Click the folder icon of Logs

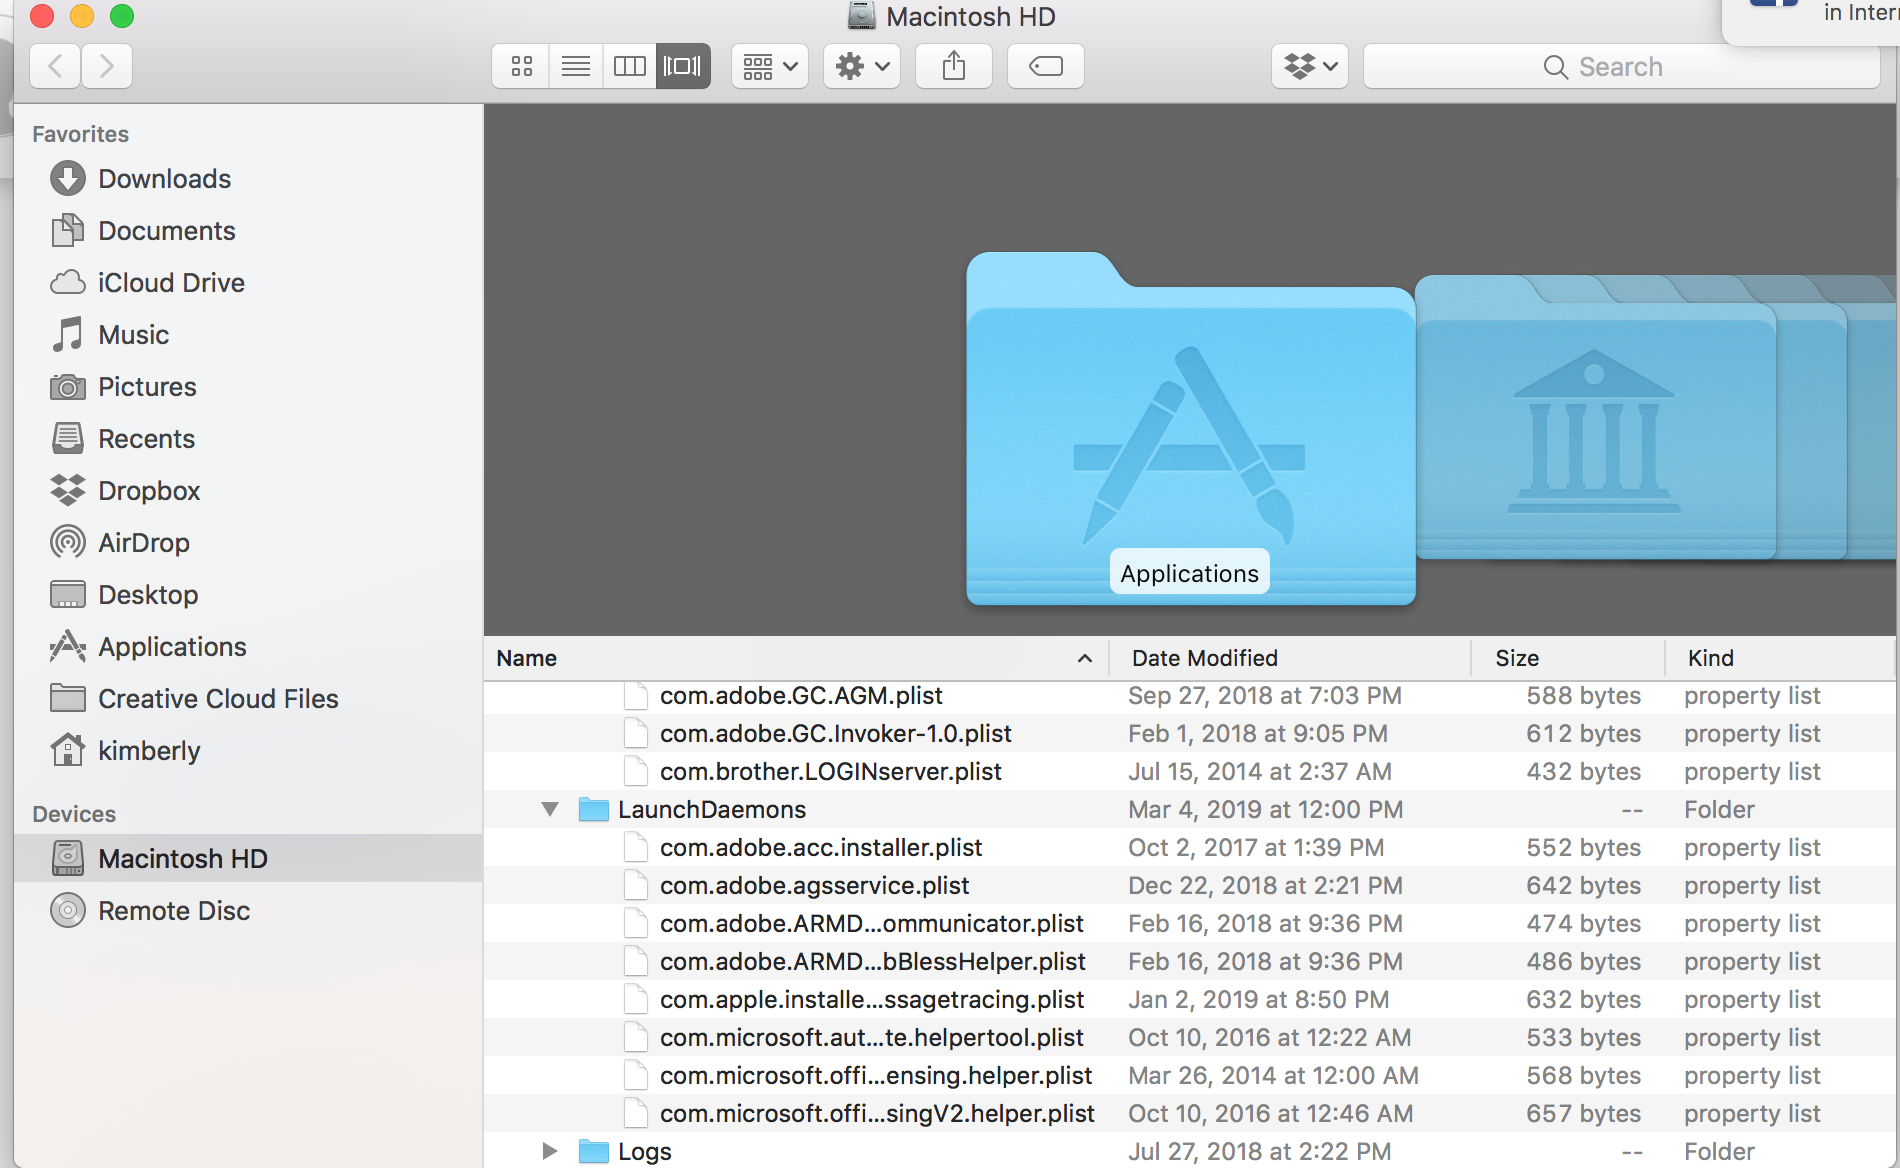594,1151
